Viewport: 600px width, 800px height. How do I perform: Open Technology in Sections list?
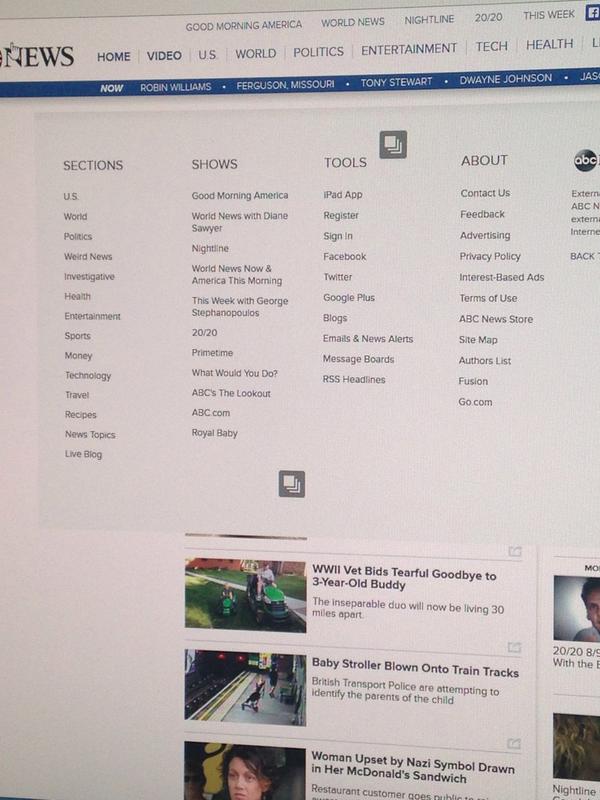pos(88,376)
